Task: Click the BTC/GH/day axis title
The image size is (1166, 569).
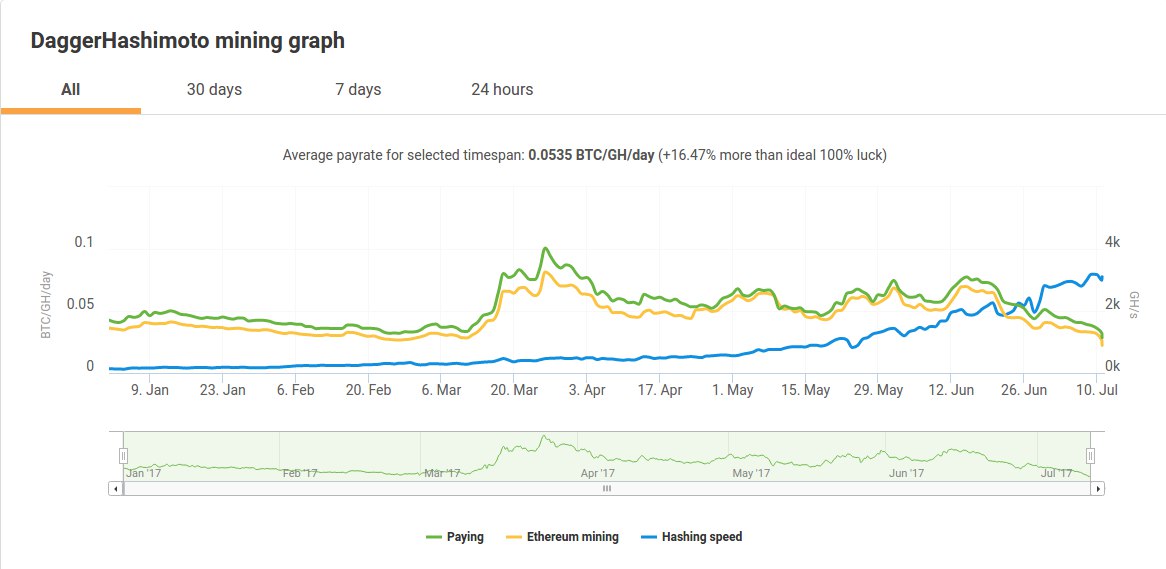Action: [46, 305]
